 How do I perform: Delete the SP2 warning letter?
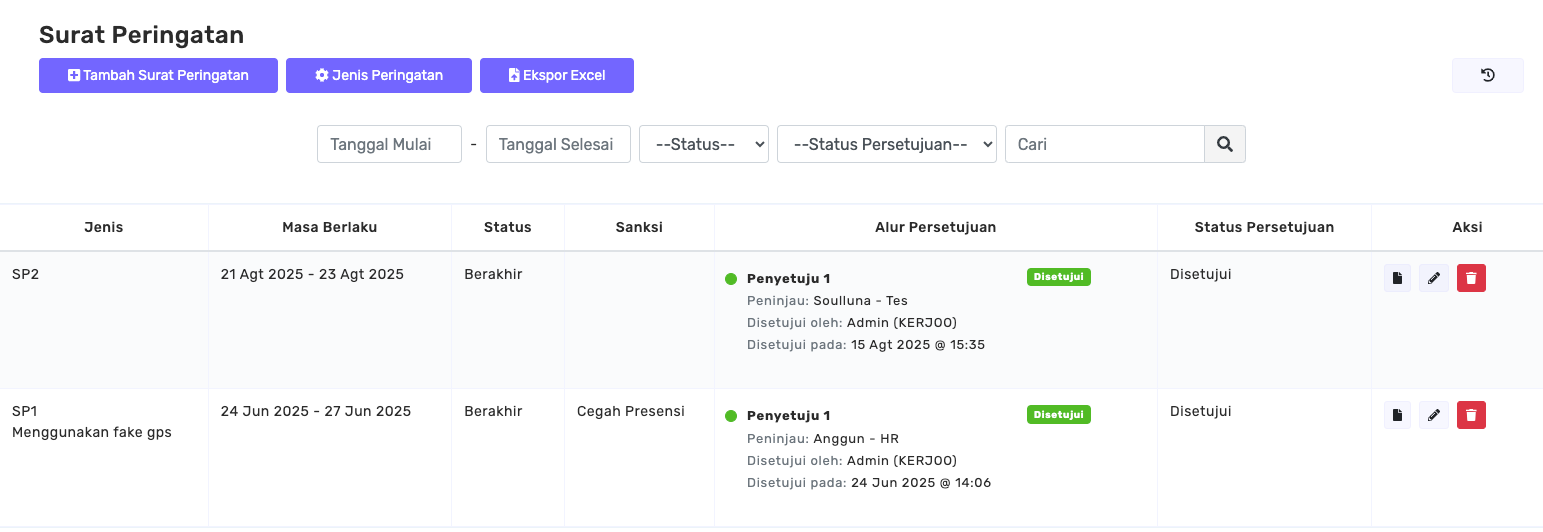click(x=1471, y=278)
